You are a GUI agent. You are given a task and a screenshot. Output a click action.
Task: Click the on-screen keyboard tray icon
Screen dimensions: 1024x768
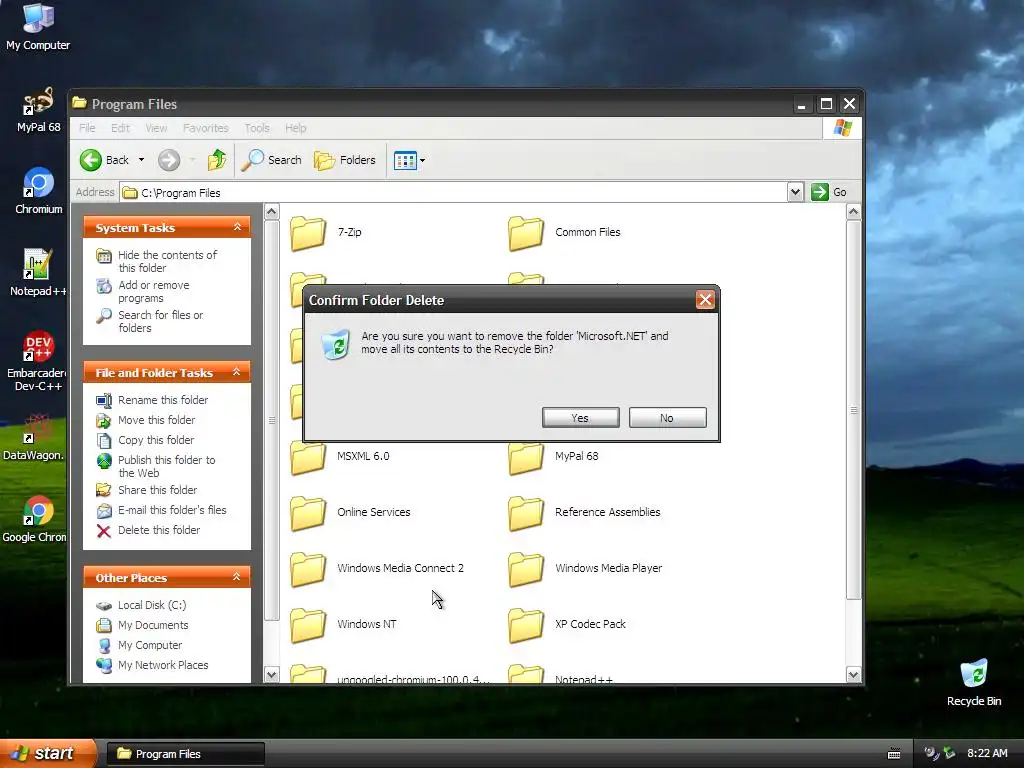point(894,754)
